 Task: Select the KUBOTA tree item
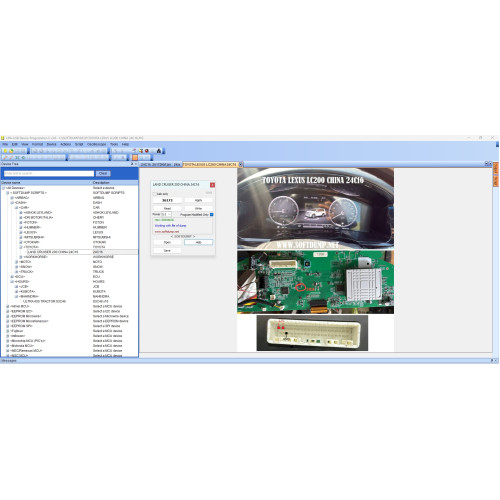(27, 291)
